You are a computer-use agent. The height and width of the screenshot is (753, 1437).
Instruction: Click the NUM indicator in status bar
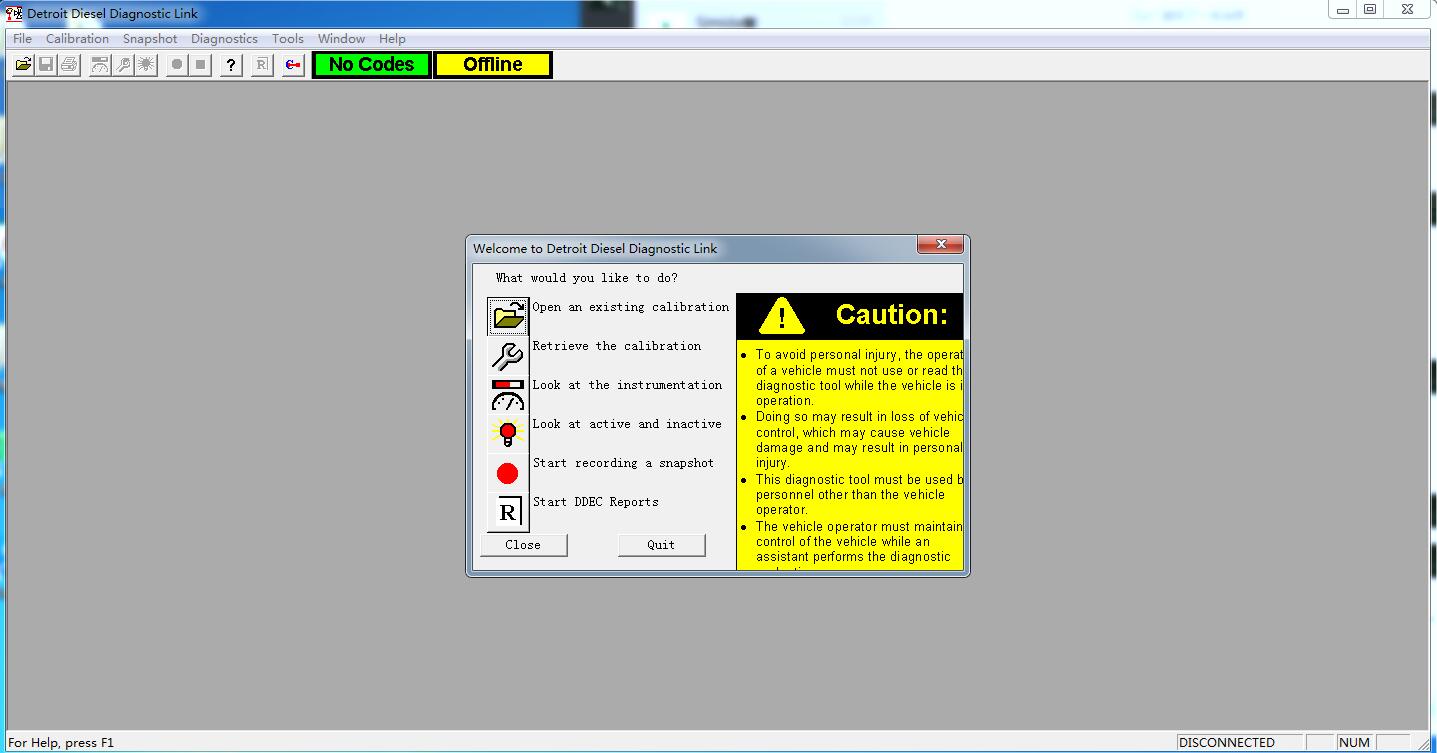(1354, 743)
